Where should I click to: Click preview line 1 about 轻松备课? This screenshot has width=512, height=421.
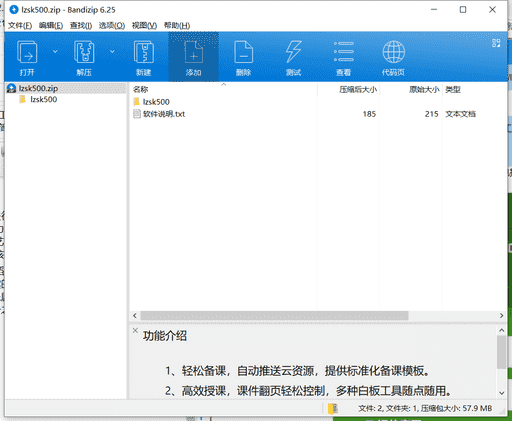click(x=298, y=371)
